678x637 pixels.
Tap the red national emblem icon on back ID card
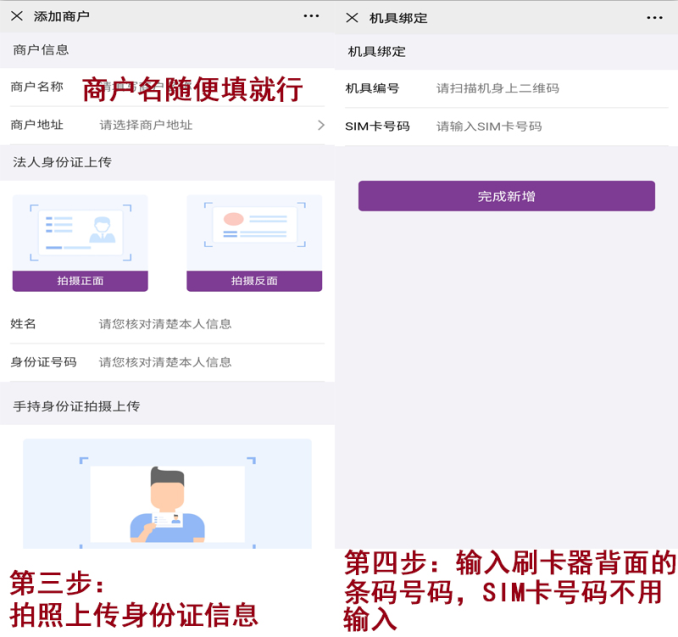(233, 219)
